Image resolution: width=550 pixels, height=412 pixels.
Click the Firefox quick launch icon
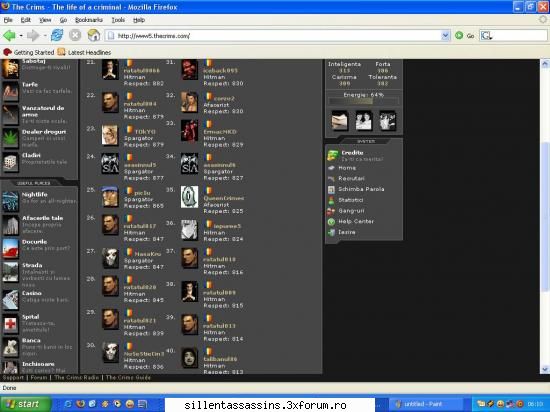point(80,404)
